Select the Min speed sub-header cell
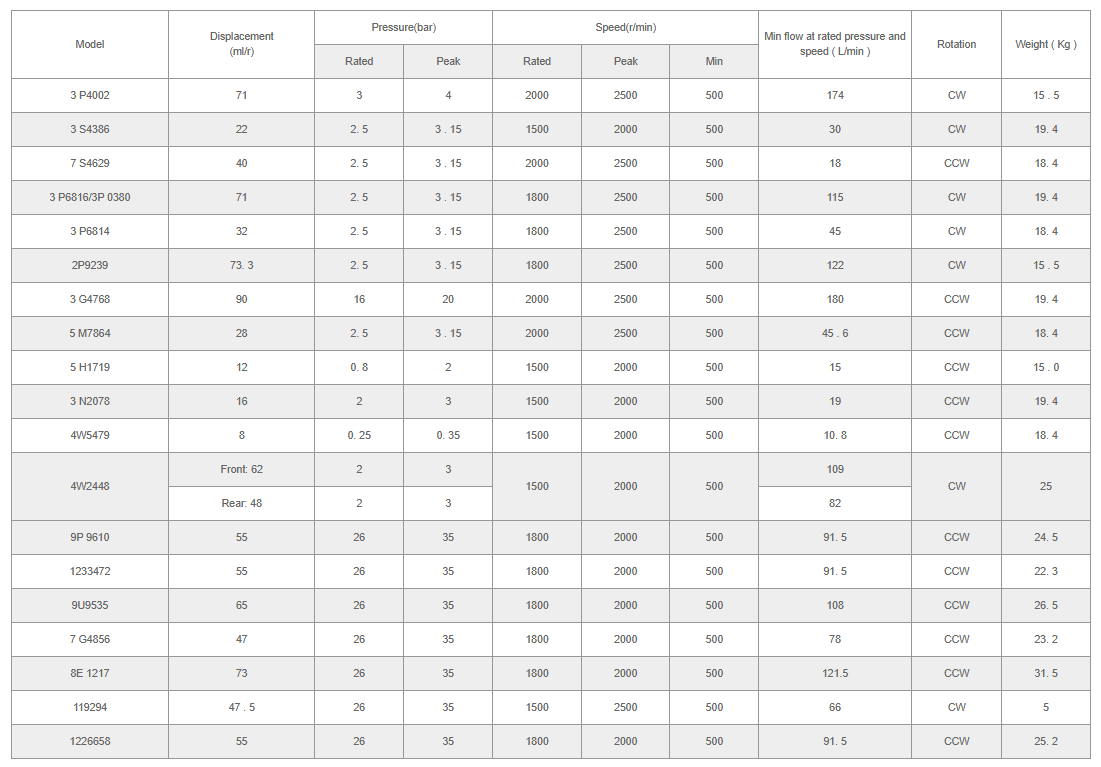 click(714, 61)
